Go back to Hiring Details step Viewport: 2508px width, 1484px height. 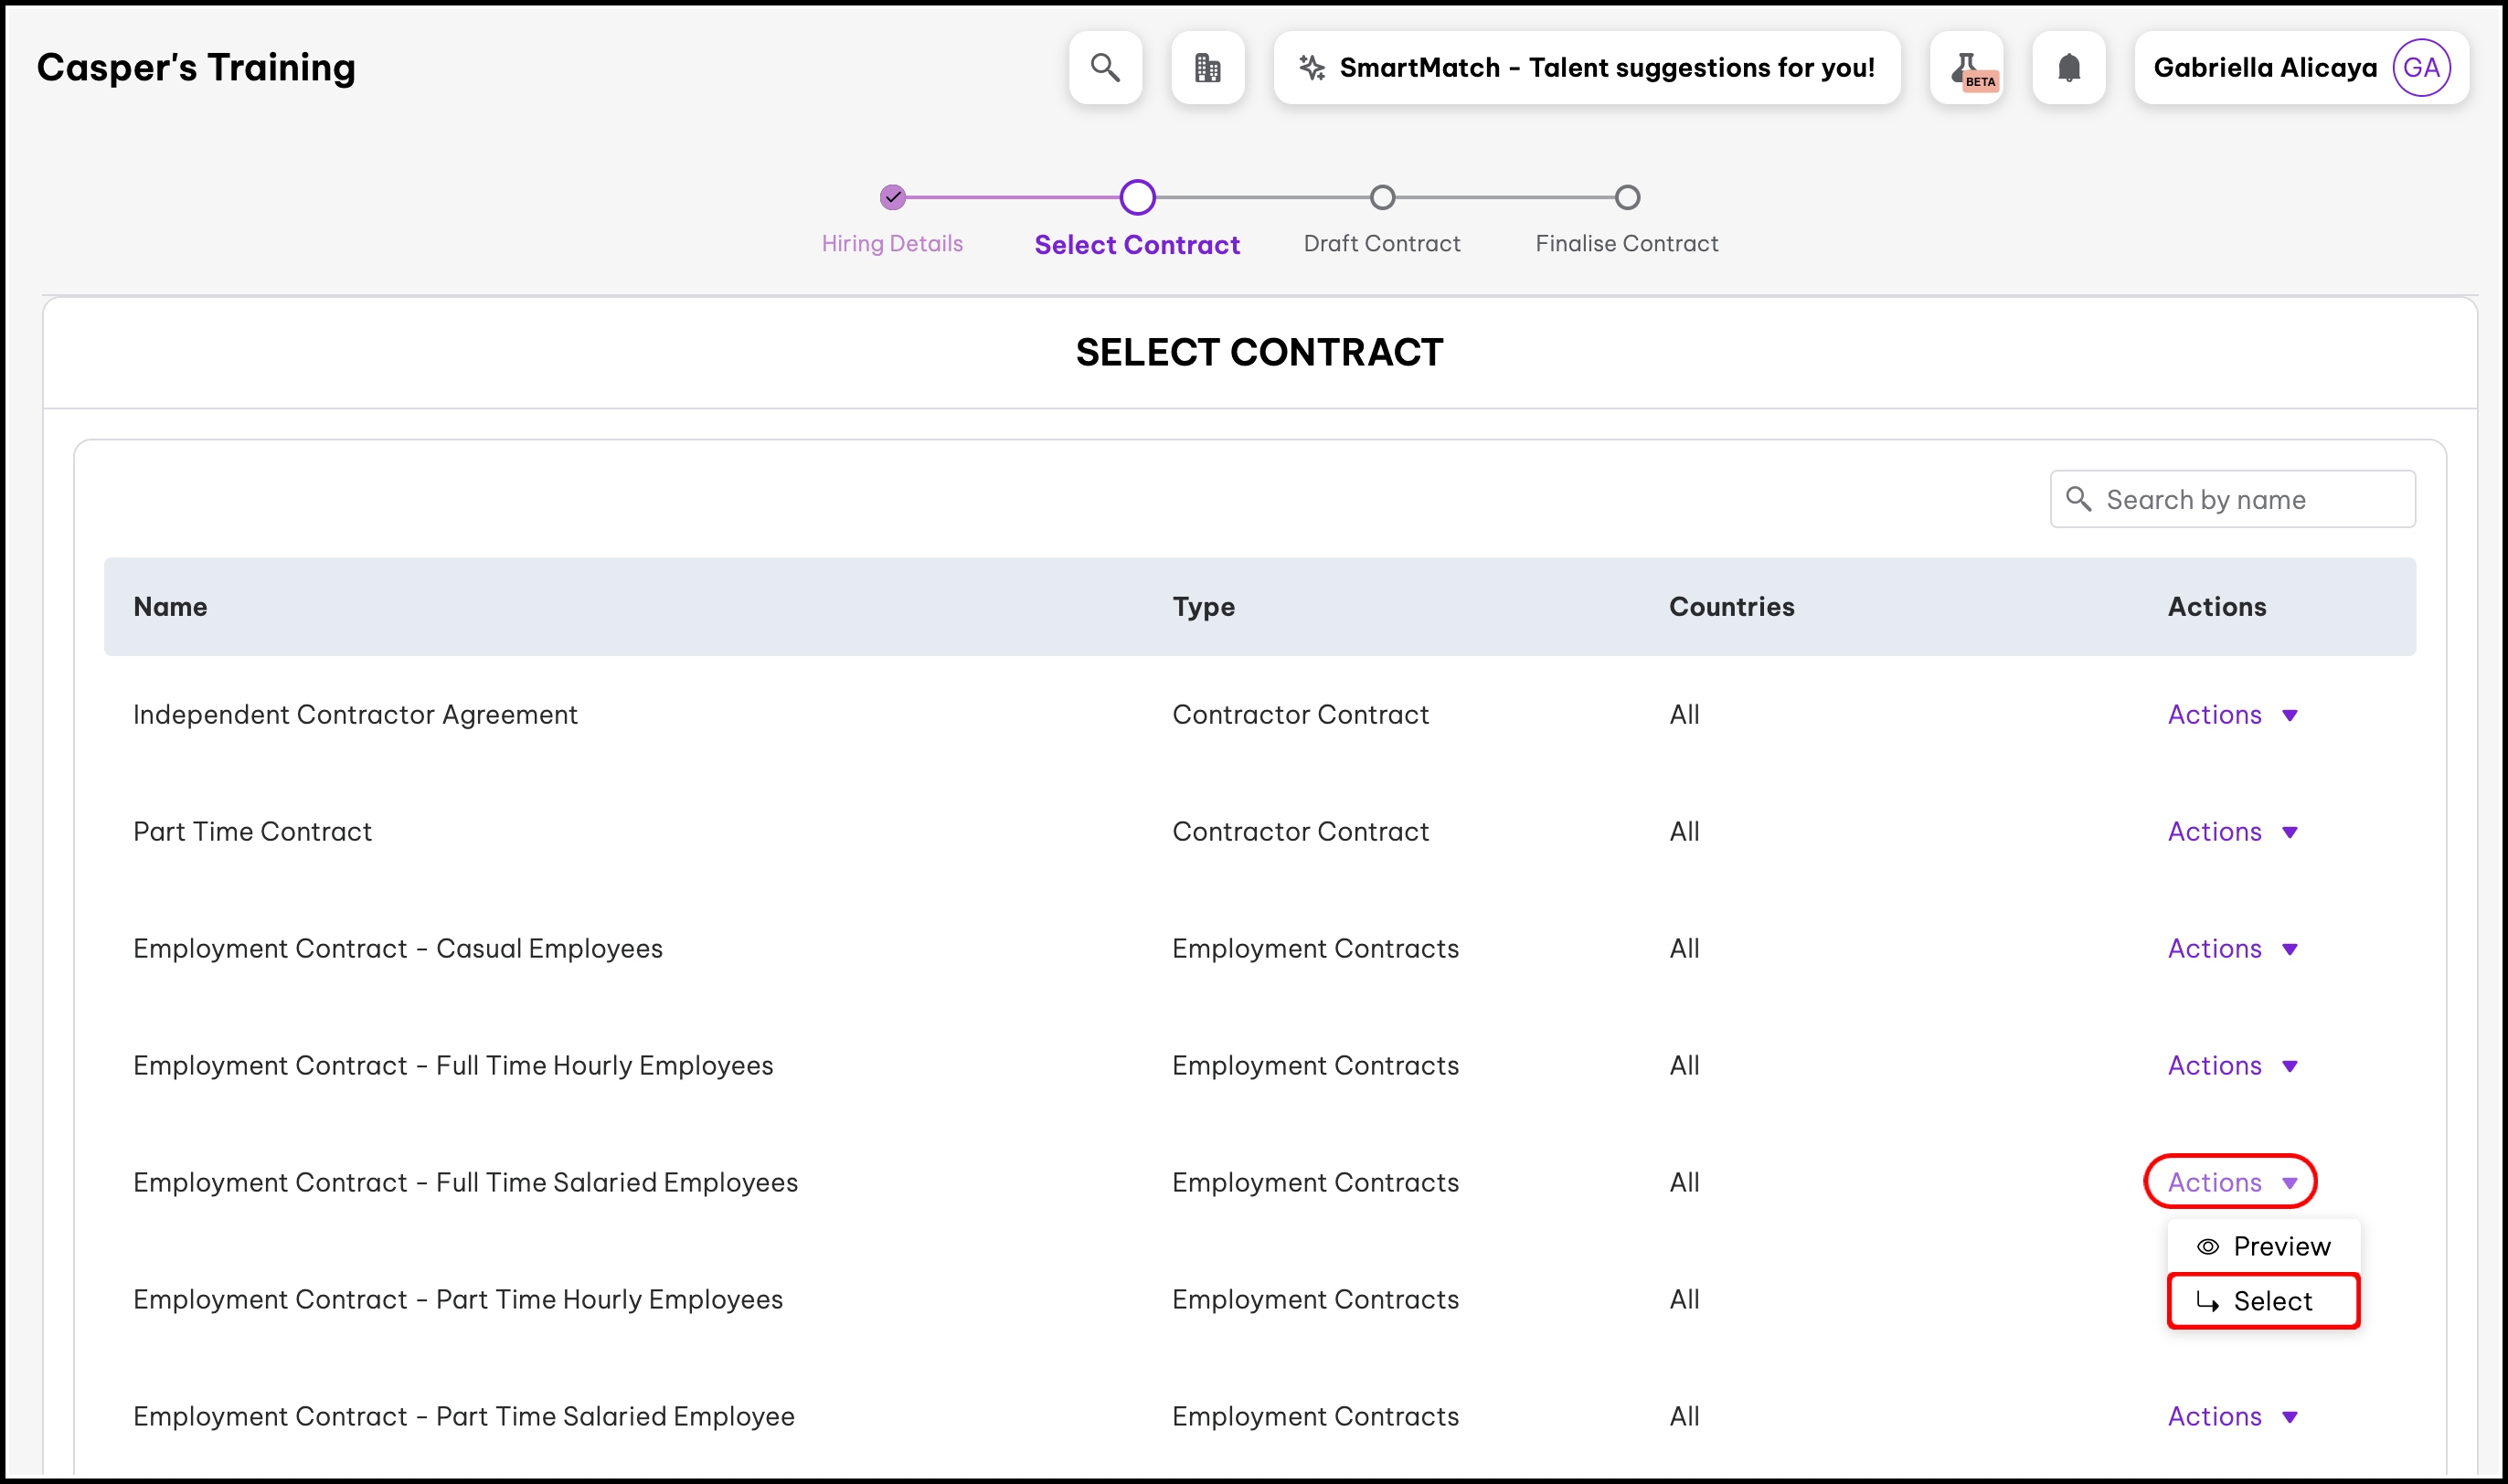coord(892,198)
